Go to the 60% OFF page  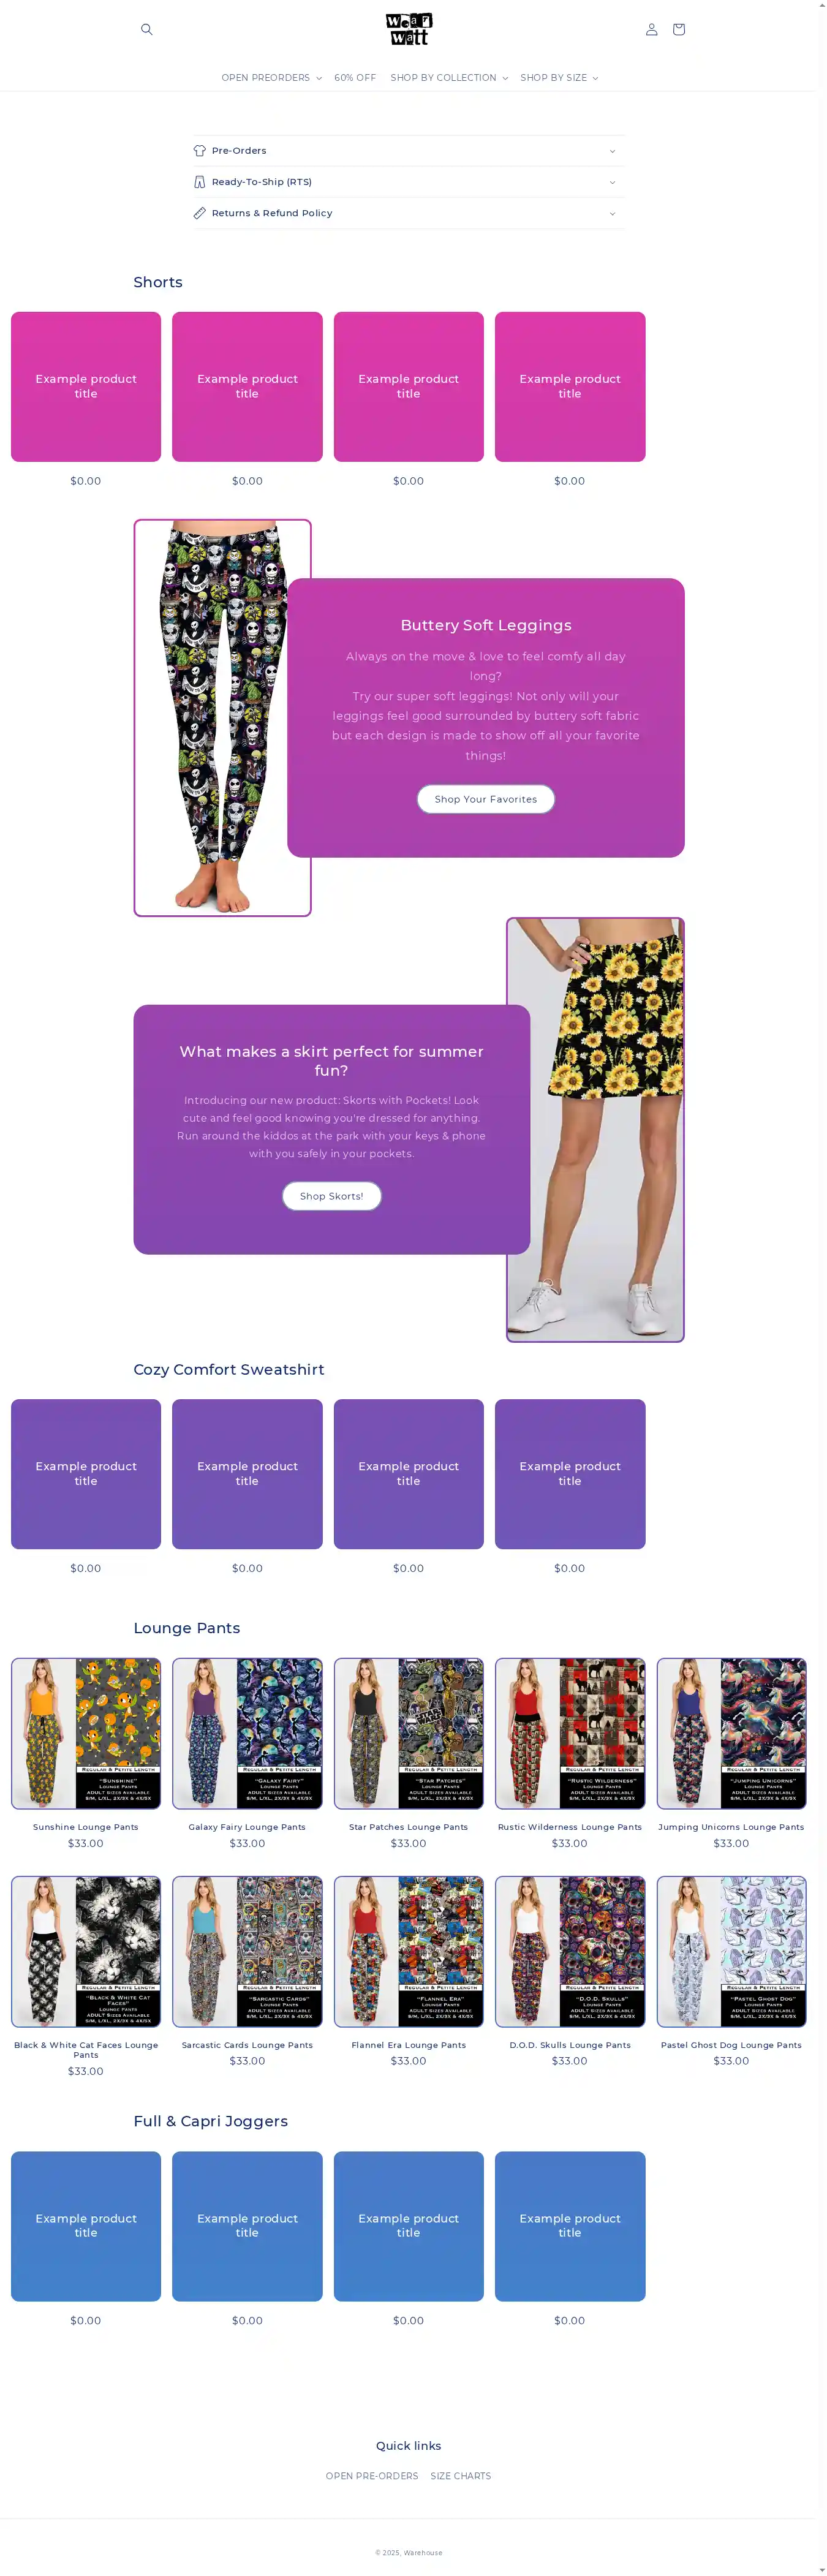(355, 78)
